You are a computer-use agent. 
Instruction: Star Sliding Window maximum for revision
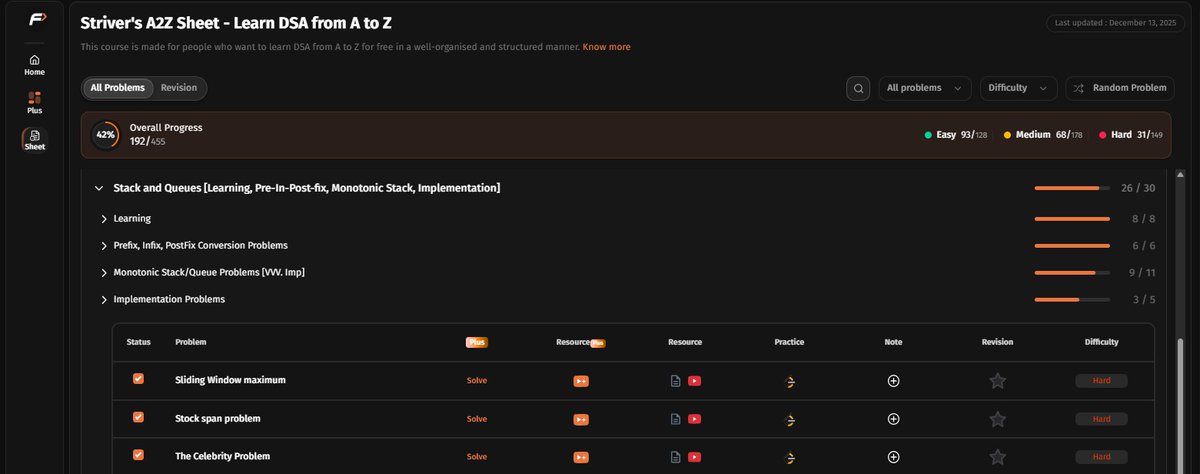997,381
